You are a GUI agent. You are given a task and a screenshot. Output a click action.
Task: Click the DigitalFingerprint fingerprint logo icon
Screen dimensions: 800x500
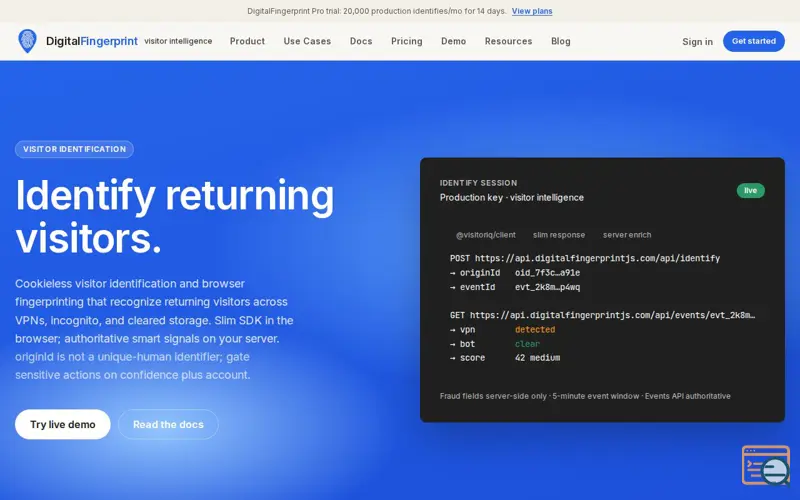28,41
